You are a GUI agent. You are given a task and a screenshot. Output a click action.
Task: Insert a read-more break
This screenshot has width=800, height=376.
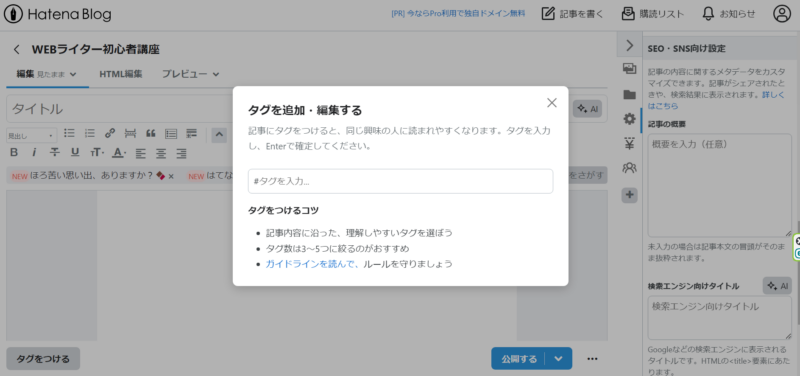131,134
